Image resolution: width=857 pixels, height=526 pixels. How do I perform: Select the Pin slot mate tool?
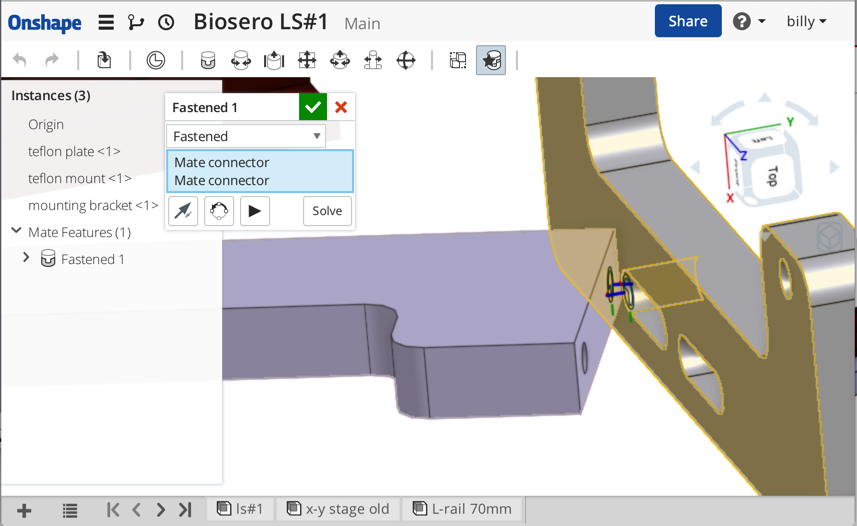(373, 60)
